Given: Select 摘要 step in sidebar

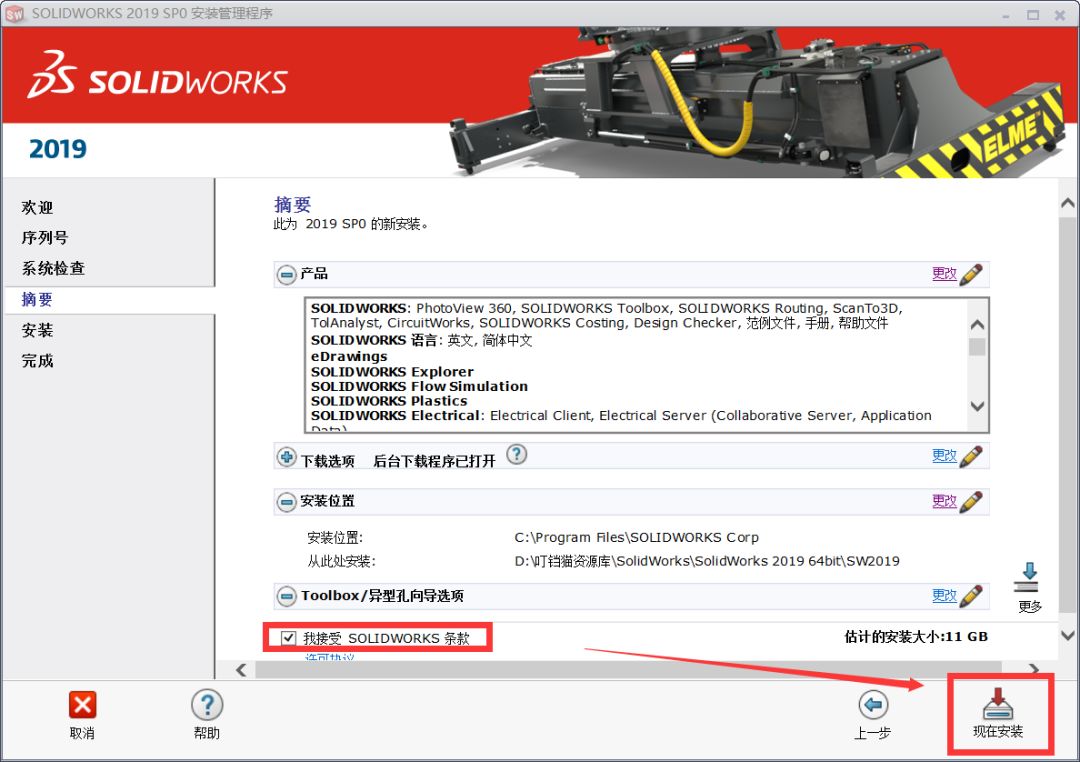Looking at the screenshot, I should coord(37,299).
